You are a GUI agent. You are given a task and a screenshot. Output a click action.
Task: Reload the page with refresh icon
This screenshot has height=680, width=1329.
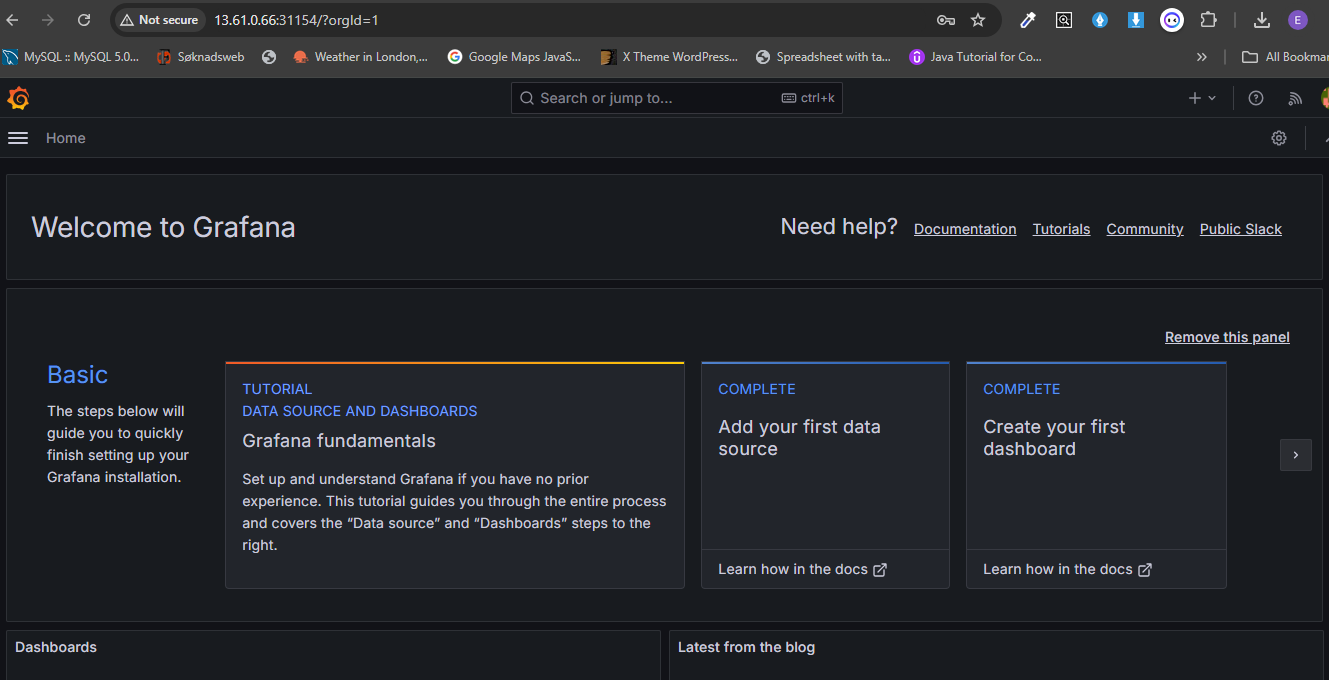tap(84, 20)
